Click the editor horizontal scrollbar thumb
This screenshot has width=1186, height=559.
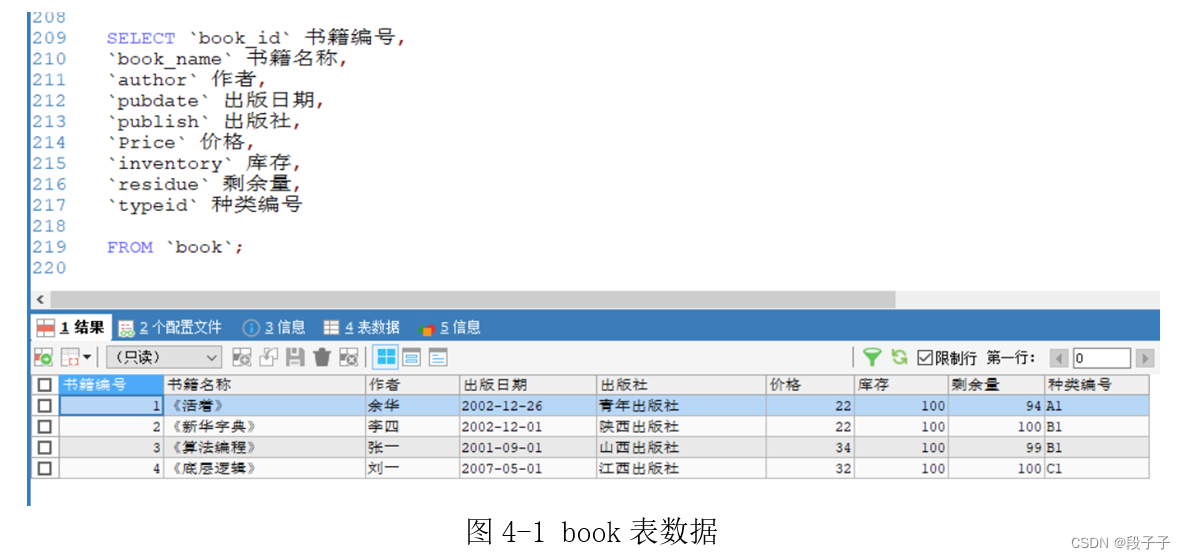[472, 300]
